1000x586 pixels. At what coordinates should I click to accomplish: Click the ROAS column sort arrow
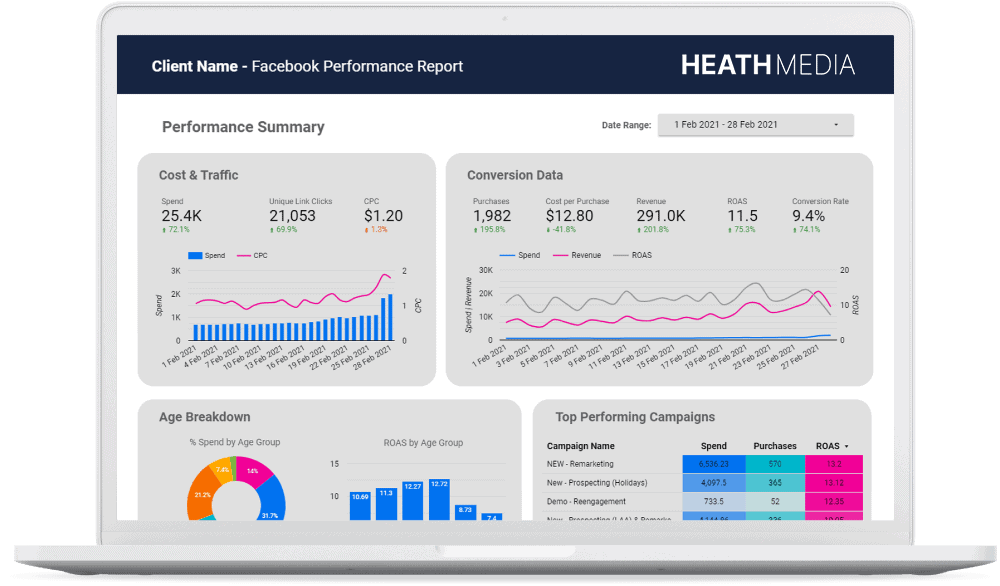pyautogui.click(x=847, y=446)
